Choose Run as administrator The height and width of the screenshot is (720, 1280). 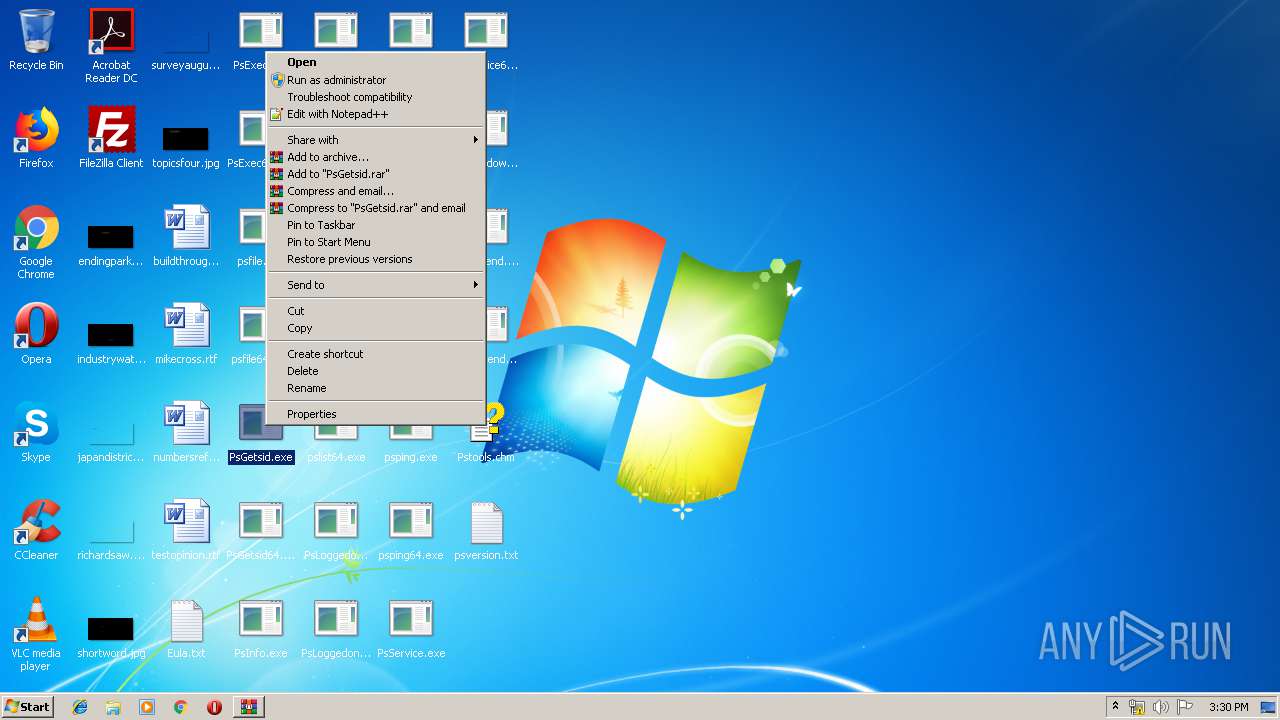tap(376, 80)
